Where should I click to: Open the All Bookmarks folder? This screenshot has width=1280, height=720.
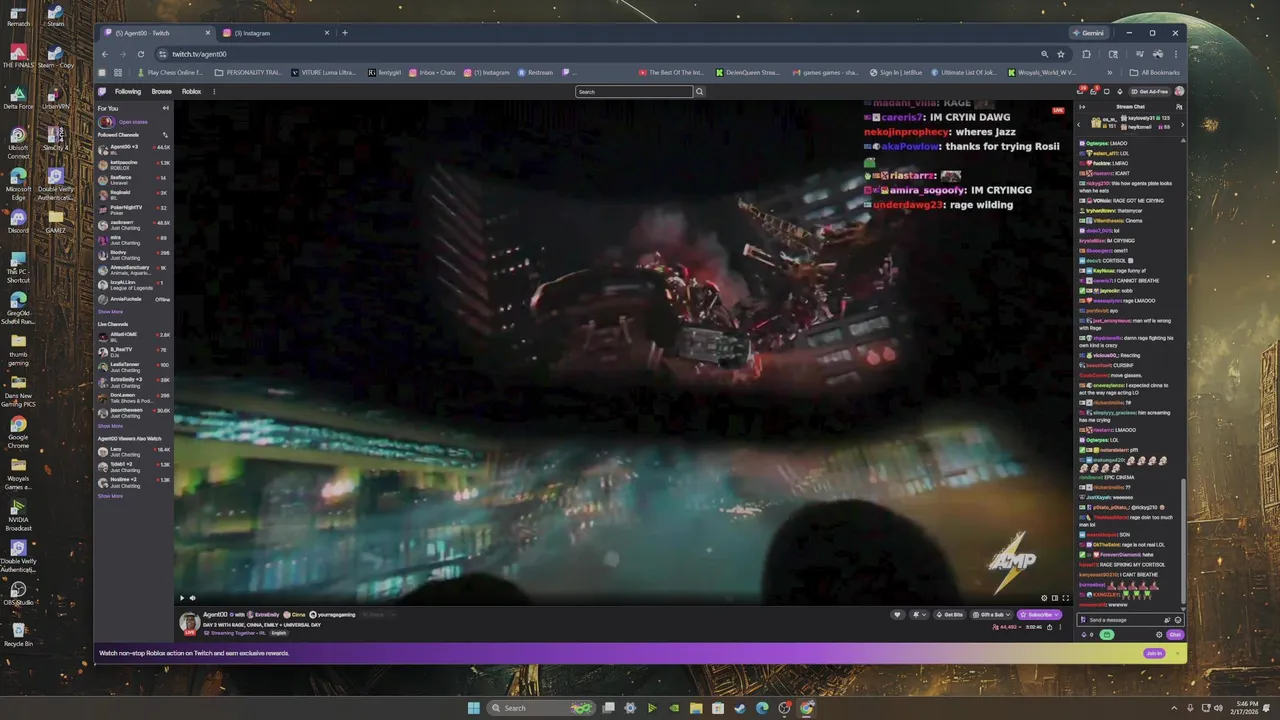point(1155,73)
